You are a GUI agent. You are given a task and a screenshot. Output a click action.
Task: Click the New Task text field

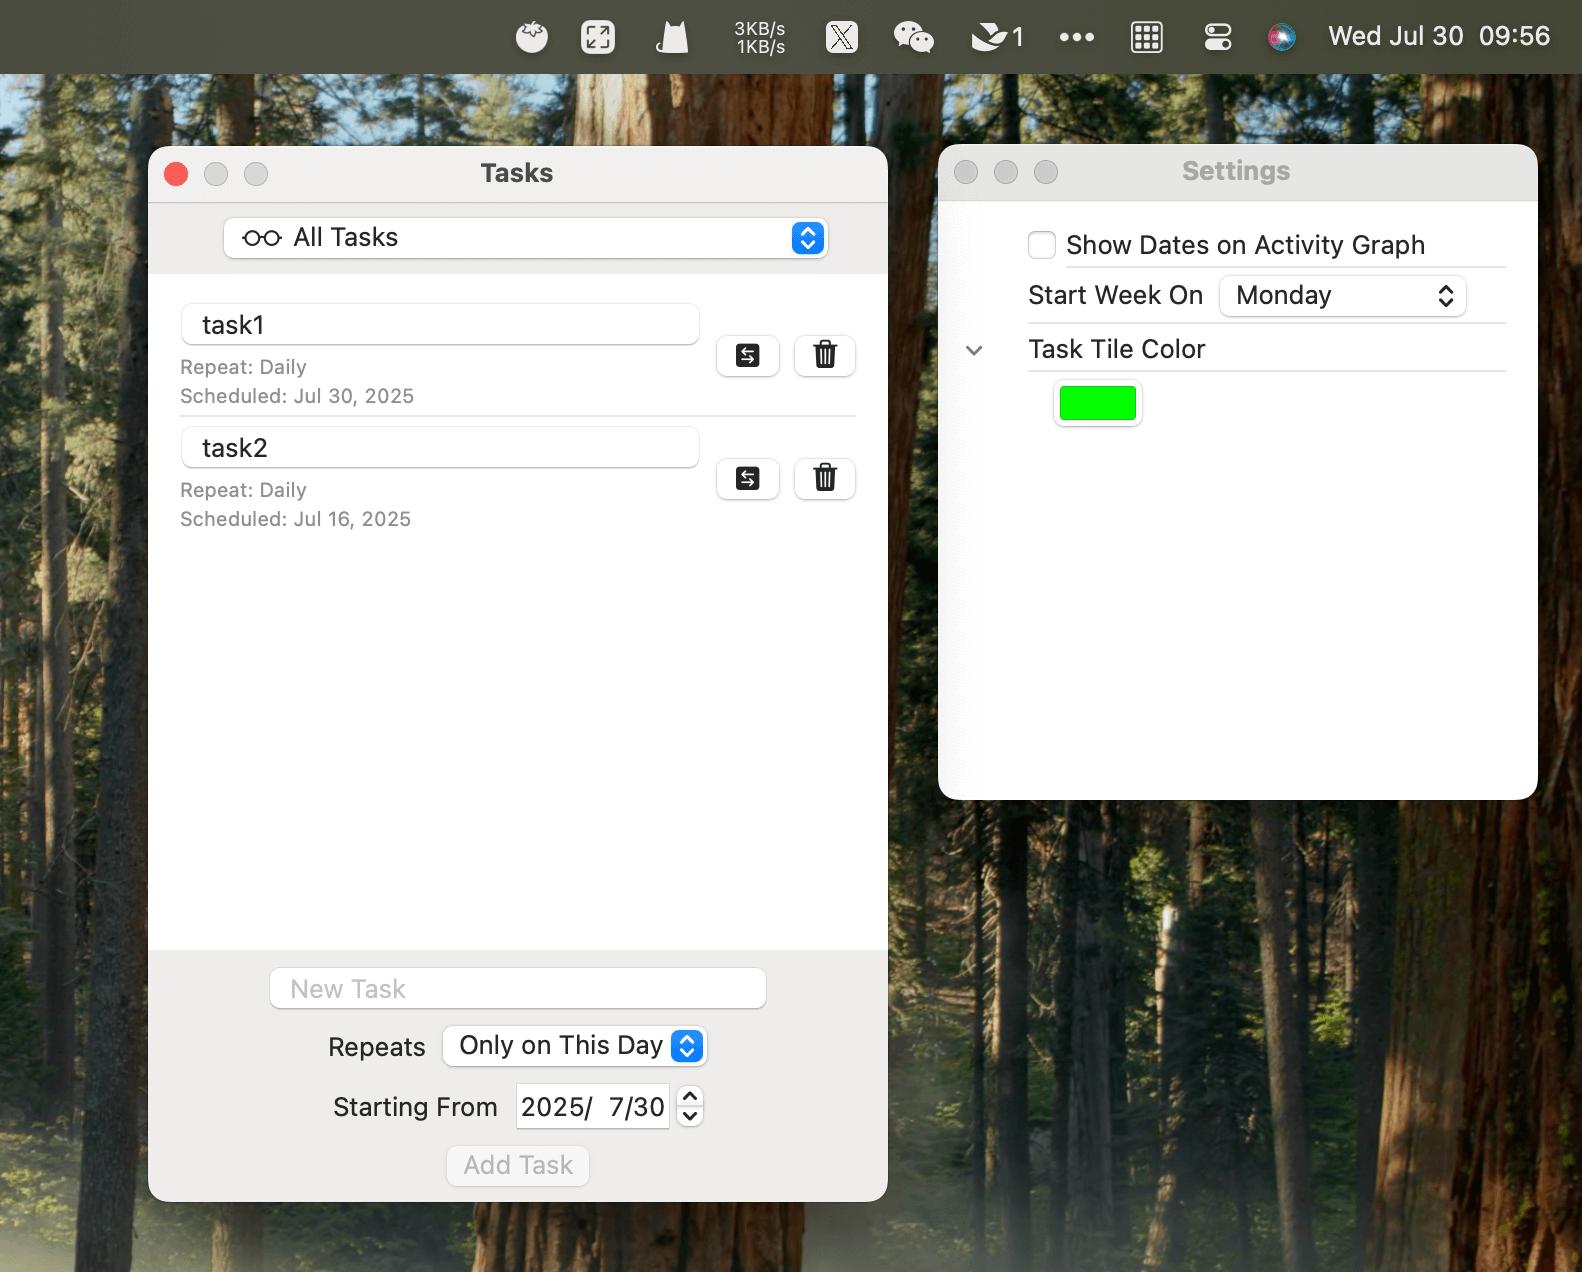[517, 989]
